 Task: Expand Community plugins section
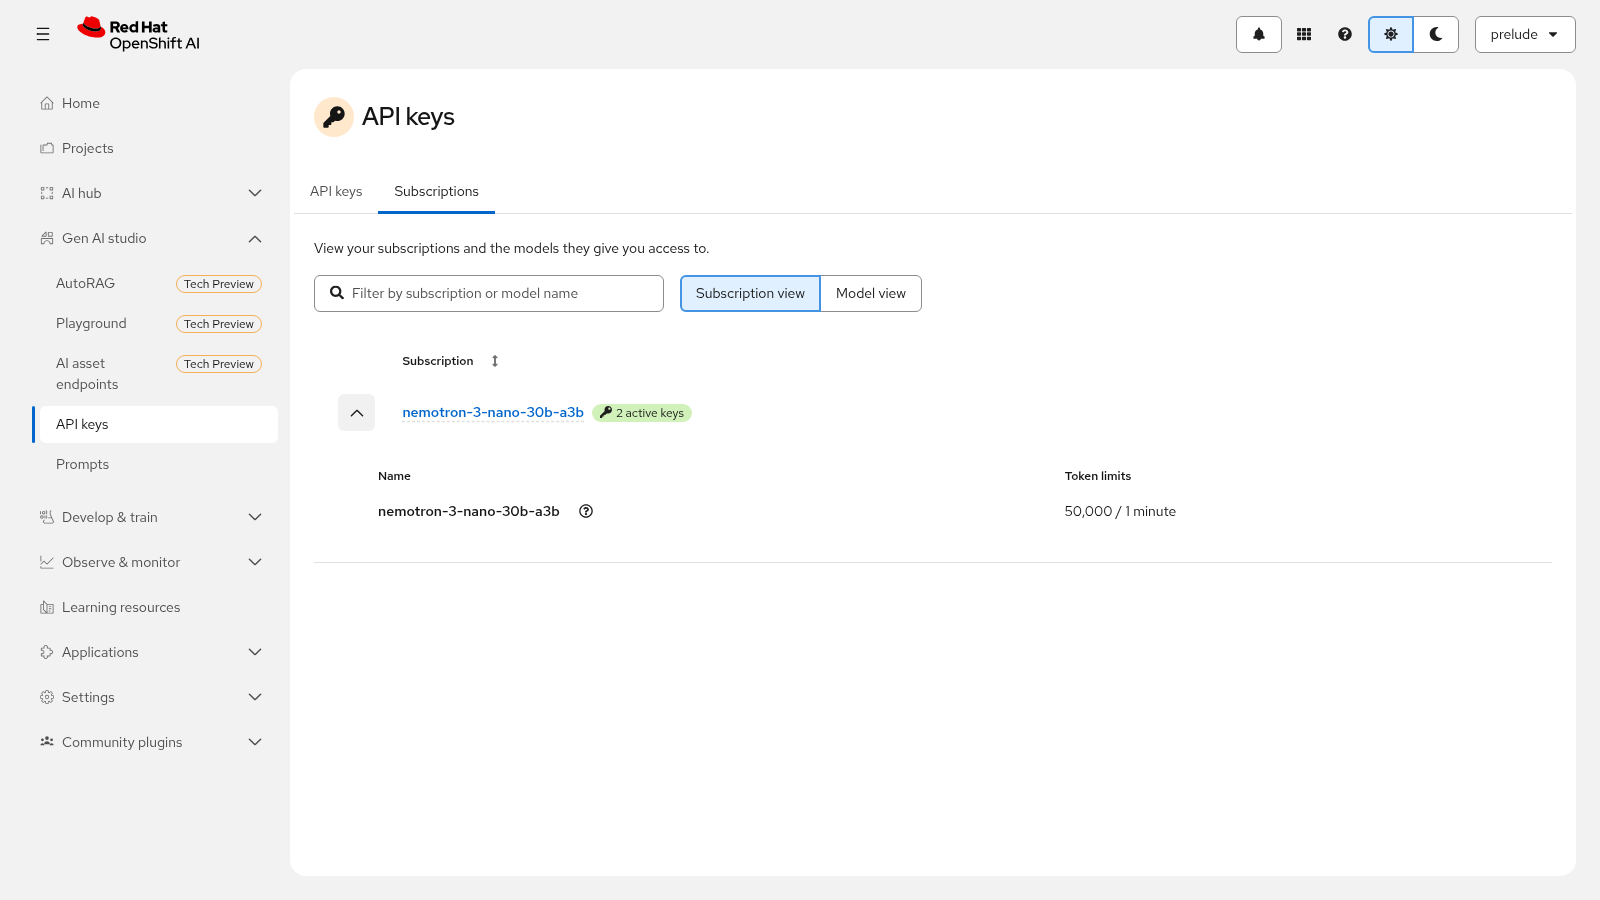[x=155, y=742]
